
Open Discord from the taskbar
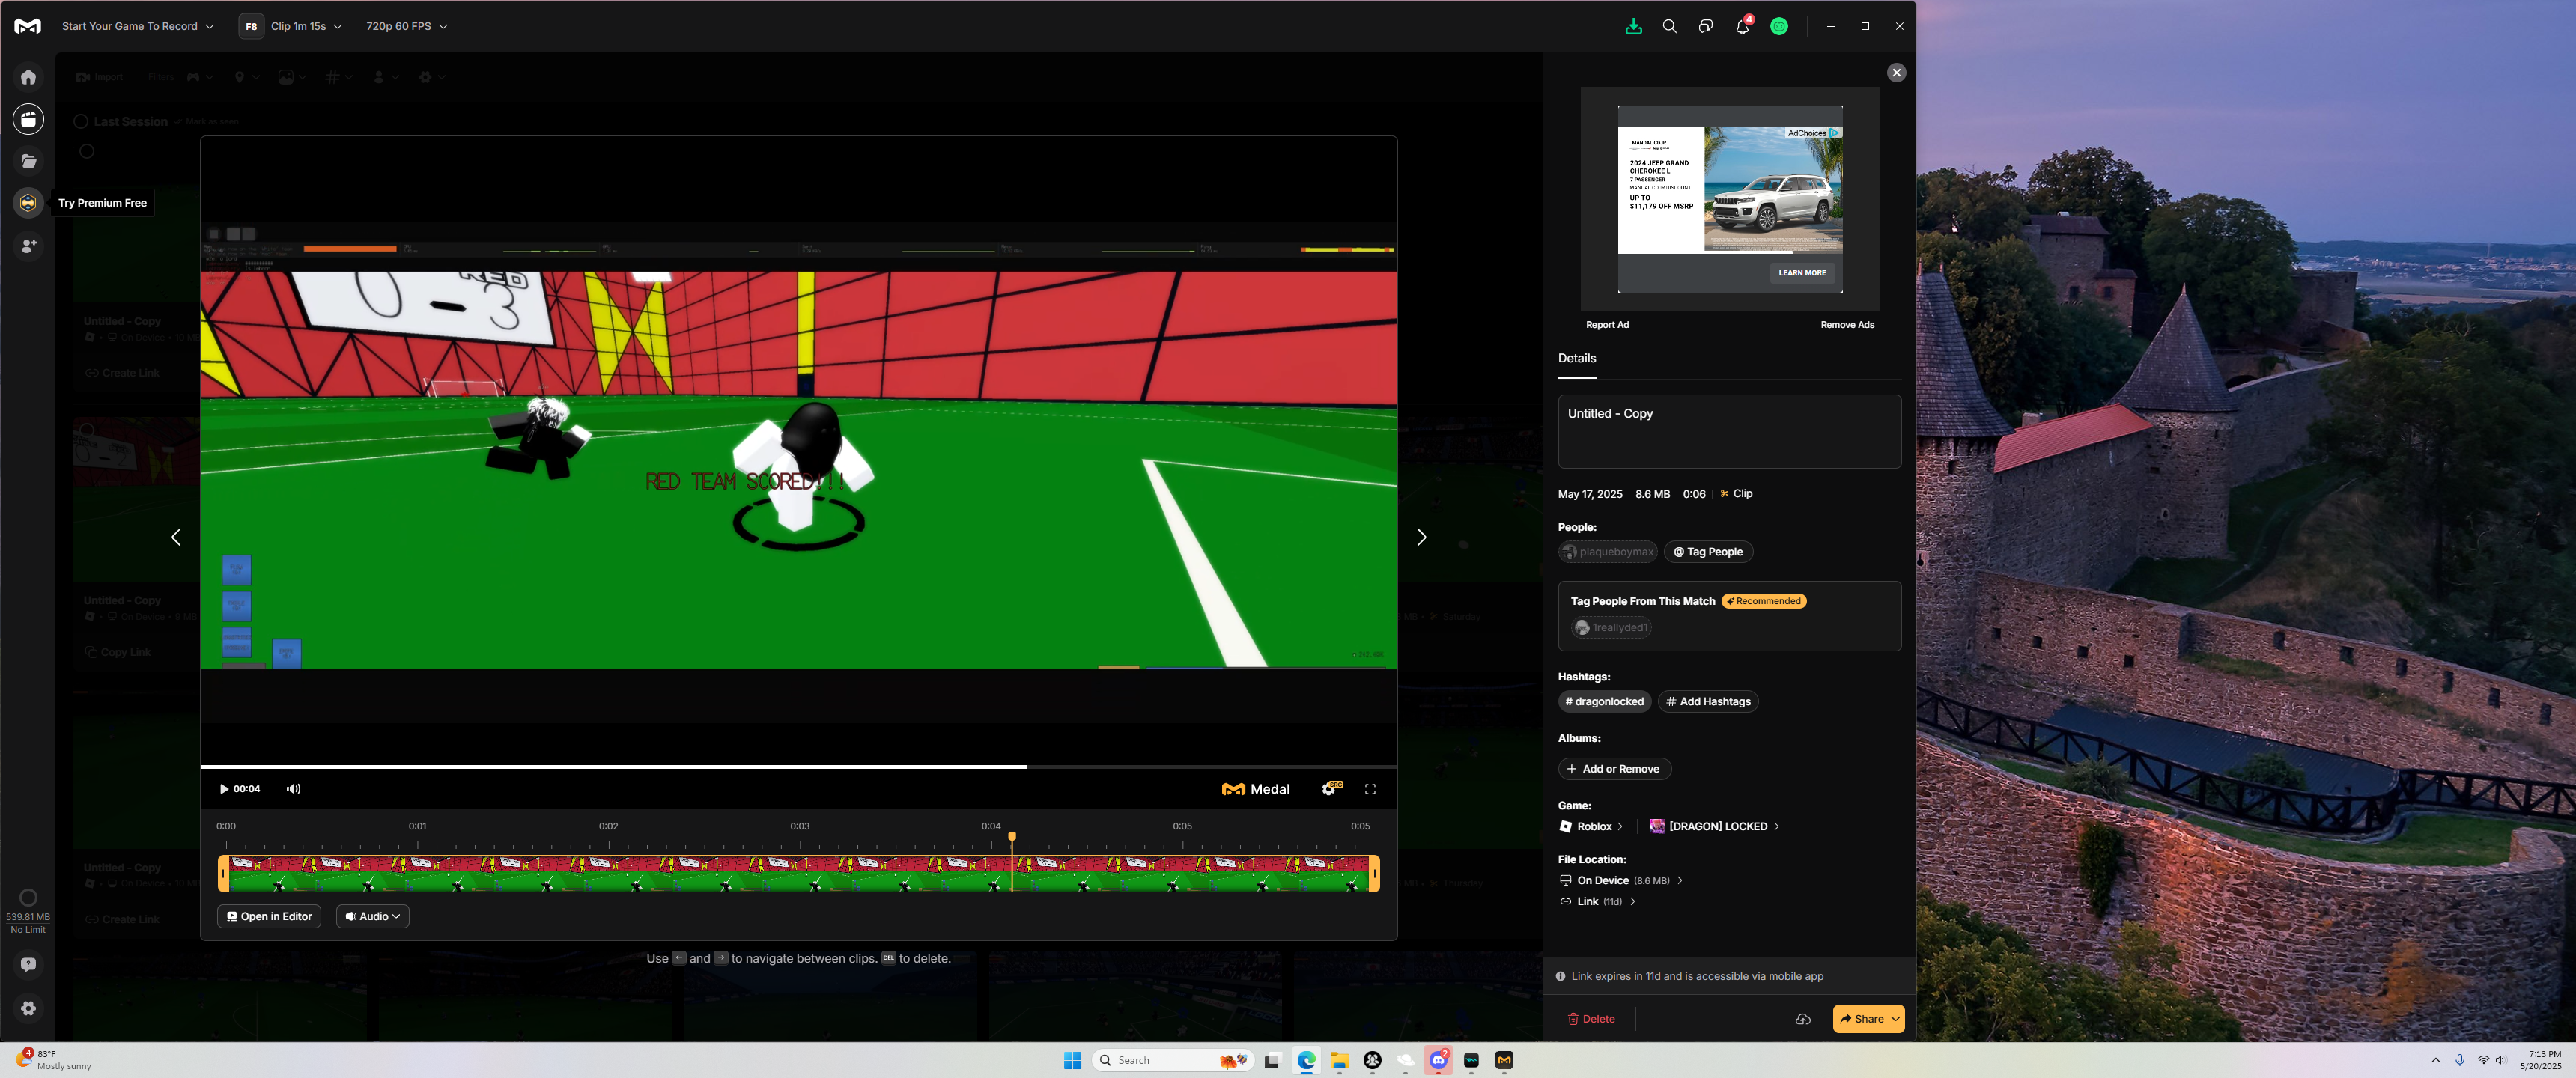1439,1060
